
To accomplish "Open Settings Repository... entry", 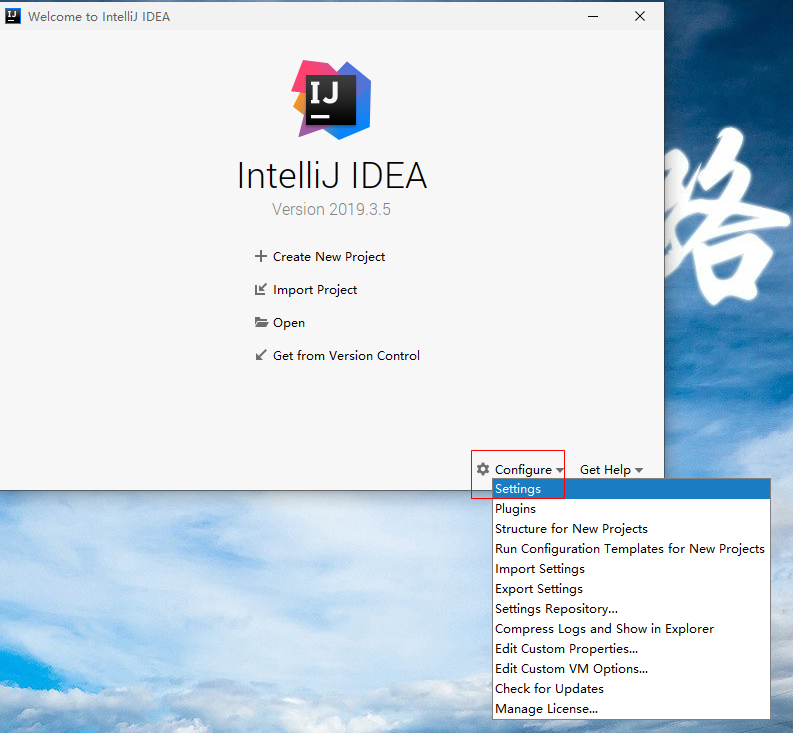I will coord(631,609).
